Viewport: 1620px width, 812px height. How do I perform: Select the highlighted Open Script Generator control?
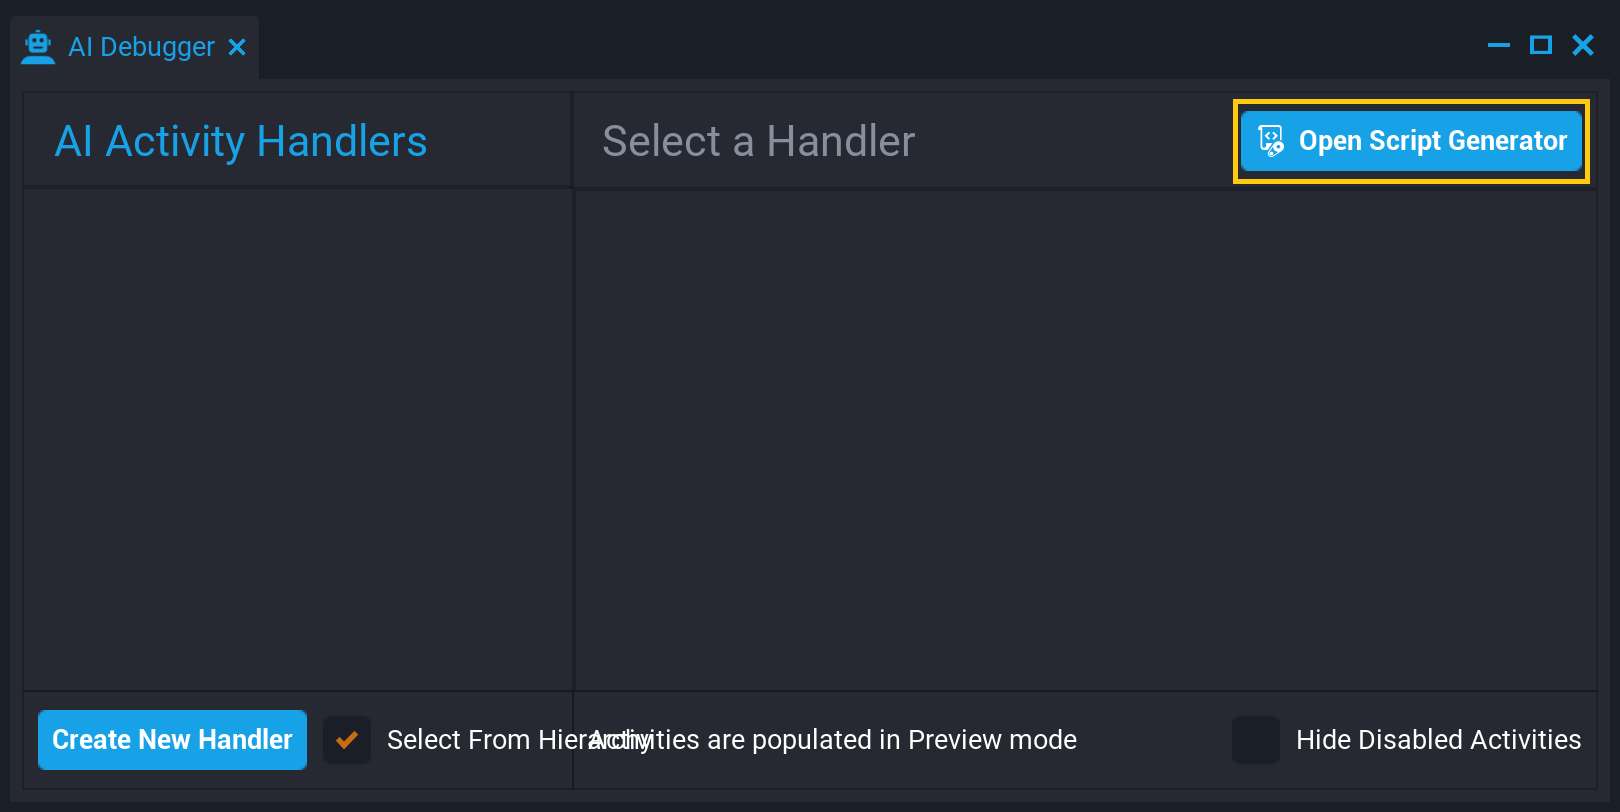pyautogui.click(x=1410, y=141)
